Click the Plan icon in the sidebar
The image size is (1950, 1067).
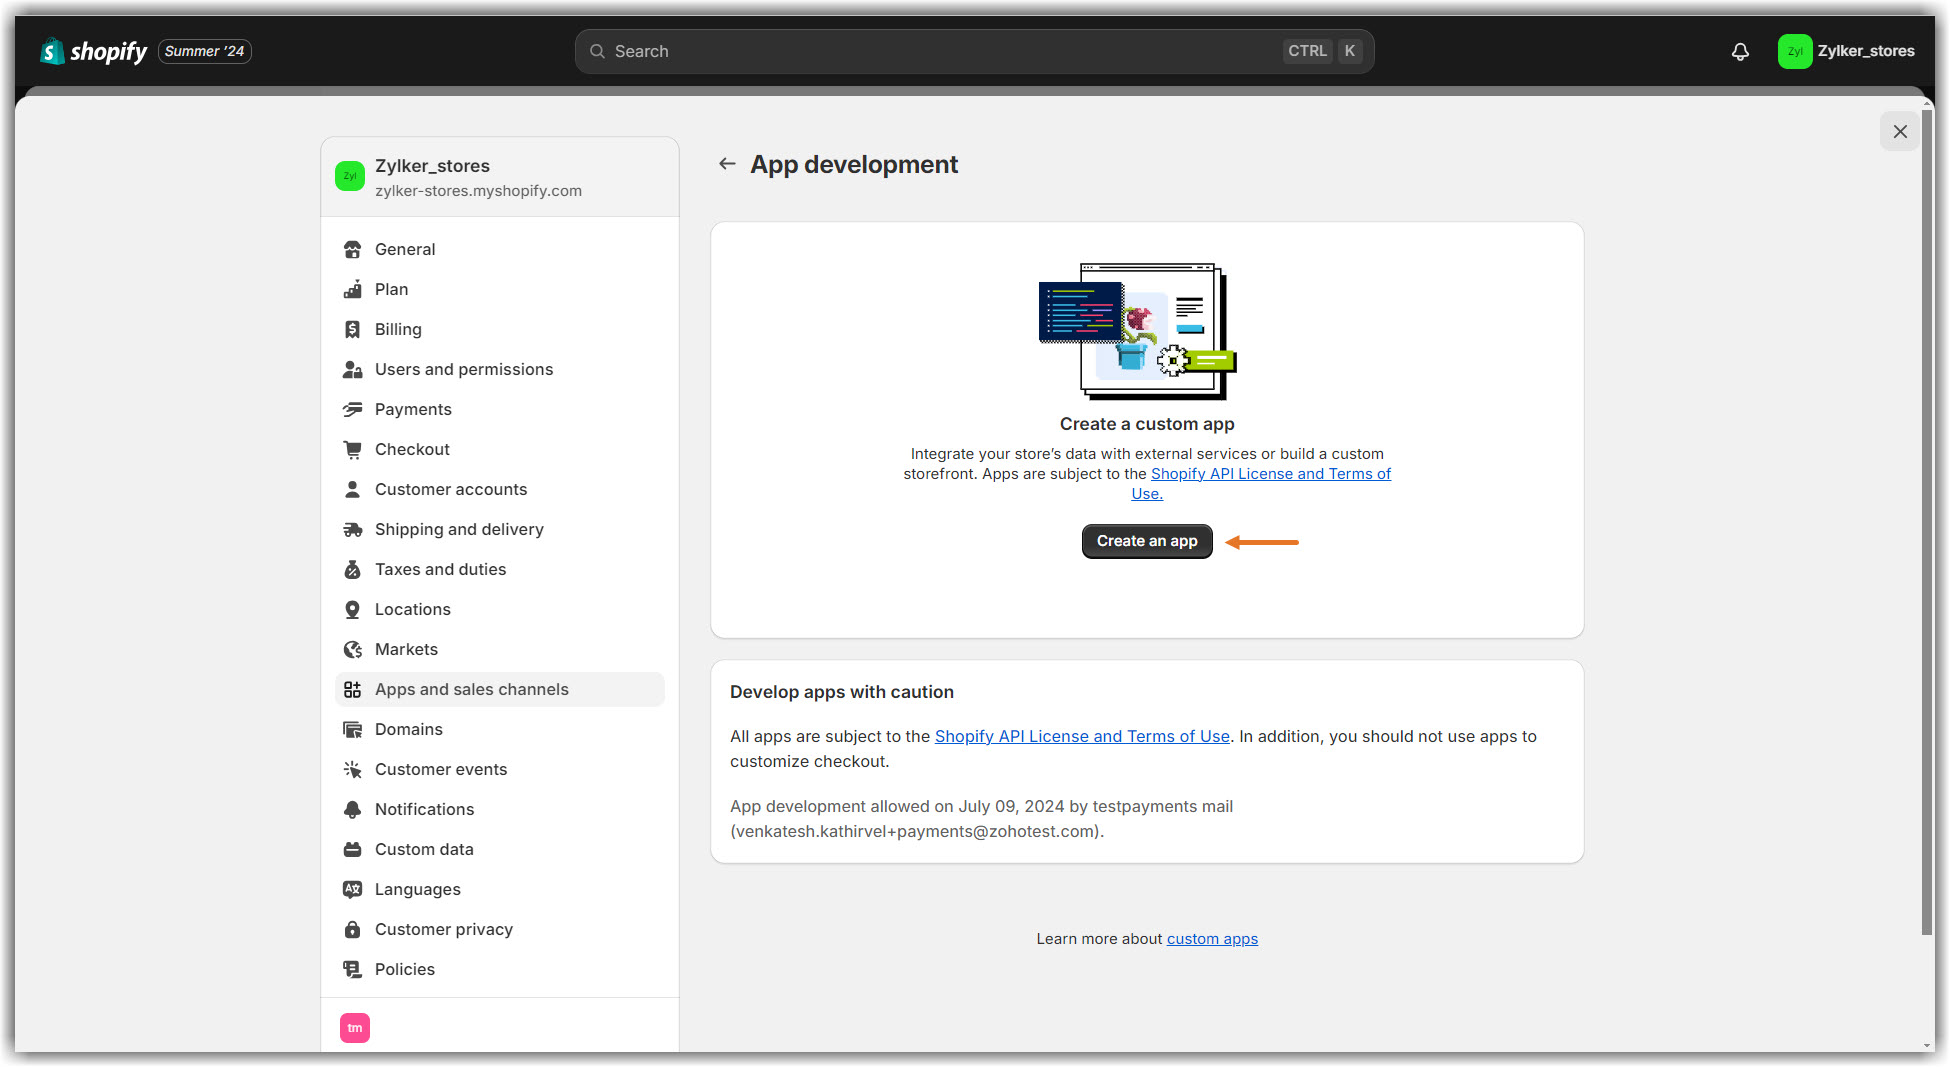pyautogui.click(x=352, y=289)
